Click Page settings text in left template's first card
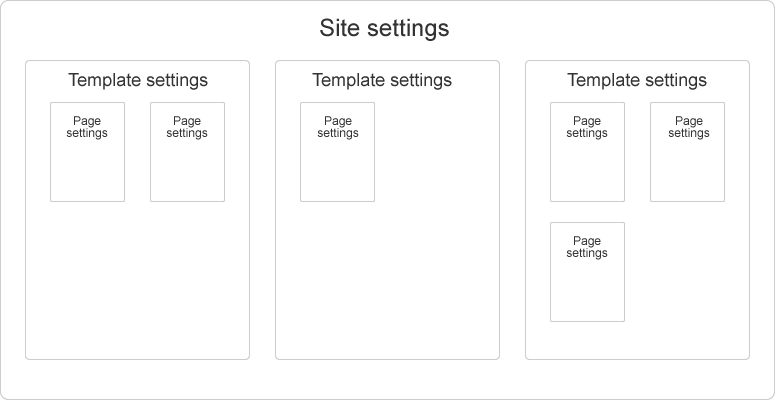The height and width of the screenshot is (400, 775). (87, 127)
